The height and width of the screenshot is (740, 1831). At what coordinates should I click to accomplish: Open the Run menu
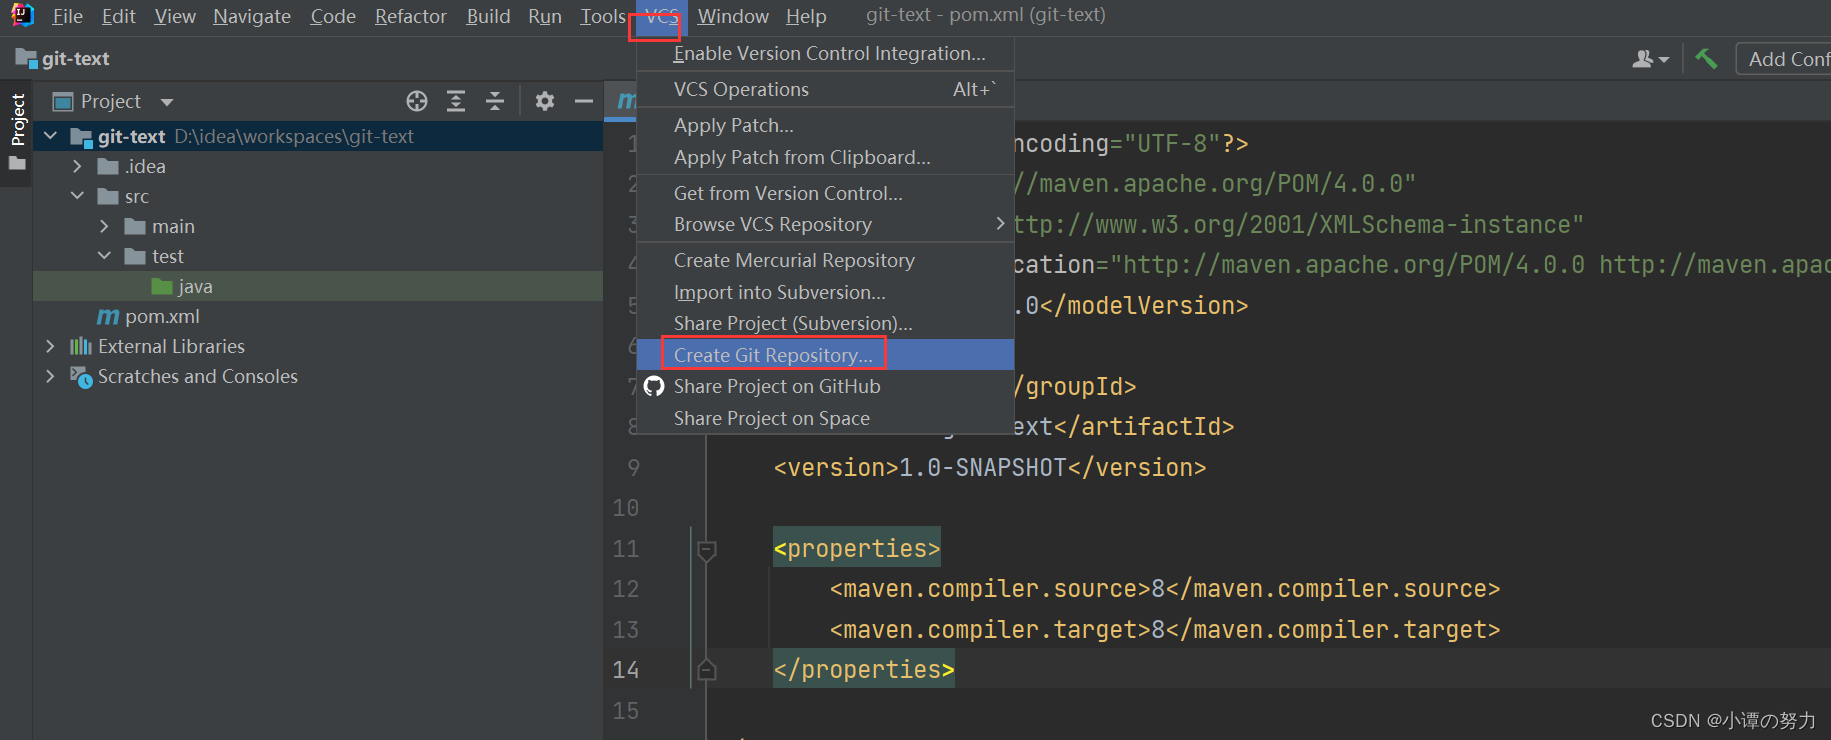click(545, 16)
